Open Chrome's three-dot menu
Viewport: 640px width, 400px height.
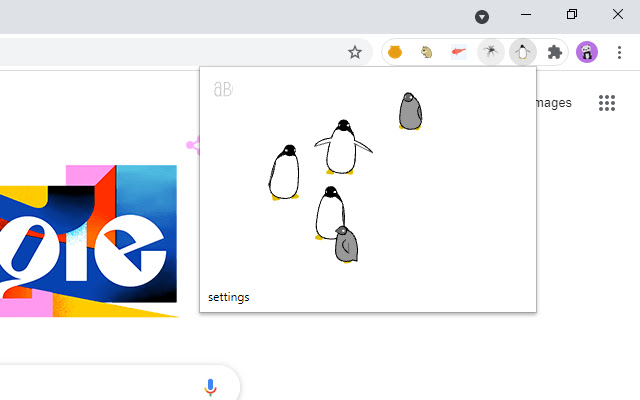[620, 52]
